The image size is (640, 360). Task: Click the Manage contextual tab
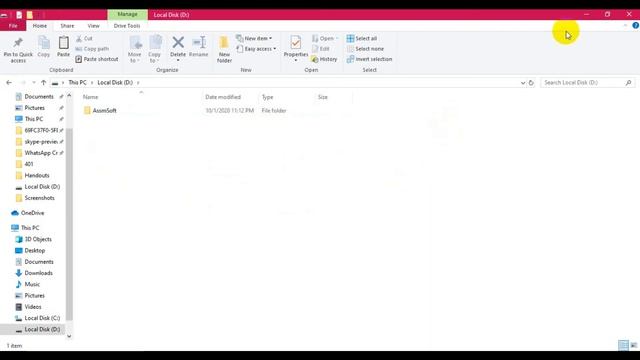[x=127, y=14]
